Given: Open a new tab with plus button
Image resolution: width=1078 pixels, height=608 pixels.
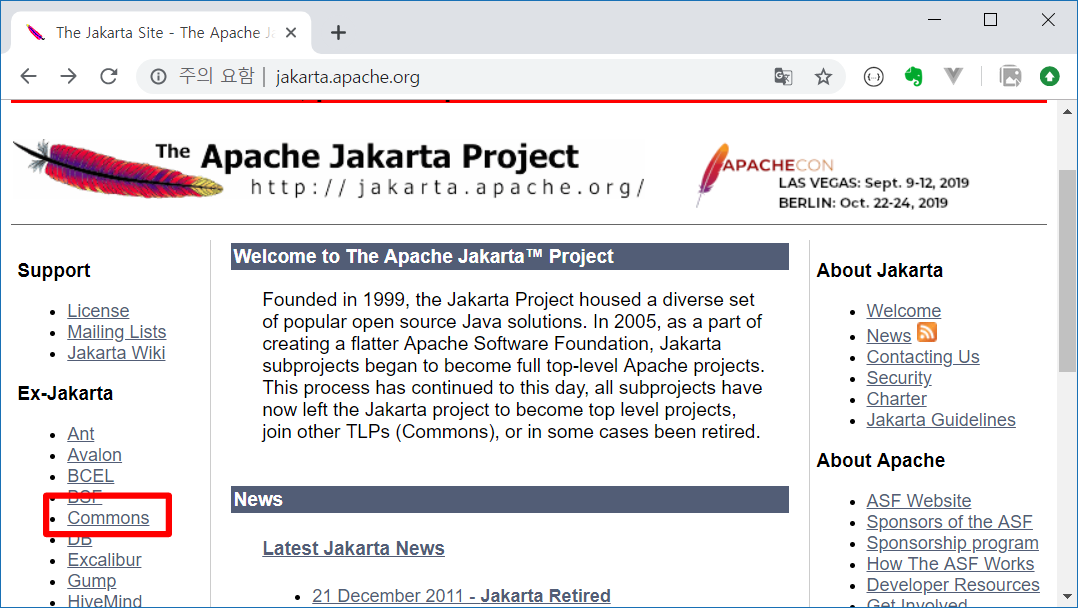Looking at the screenshot, I should (x=338, y=32).
